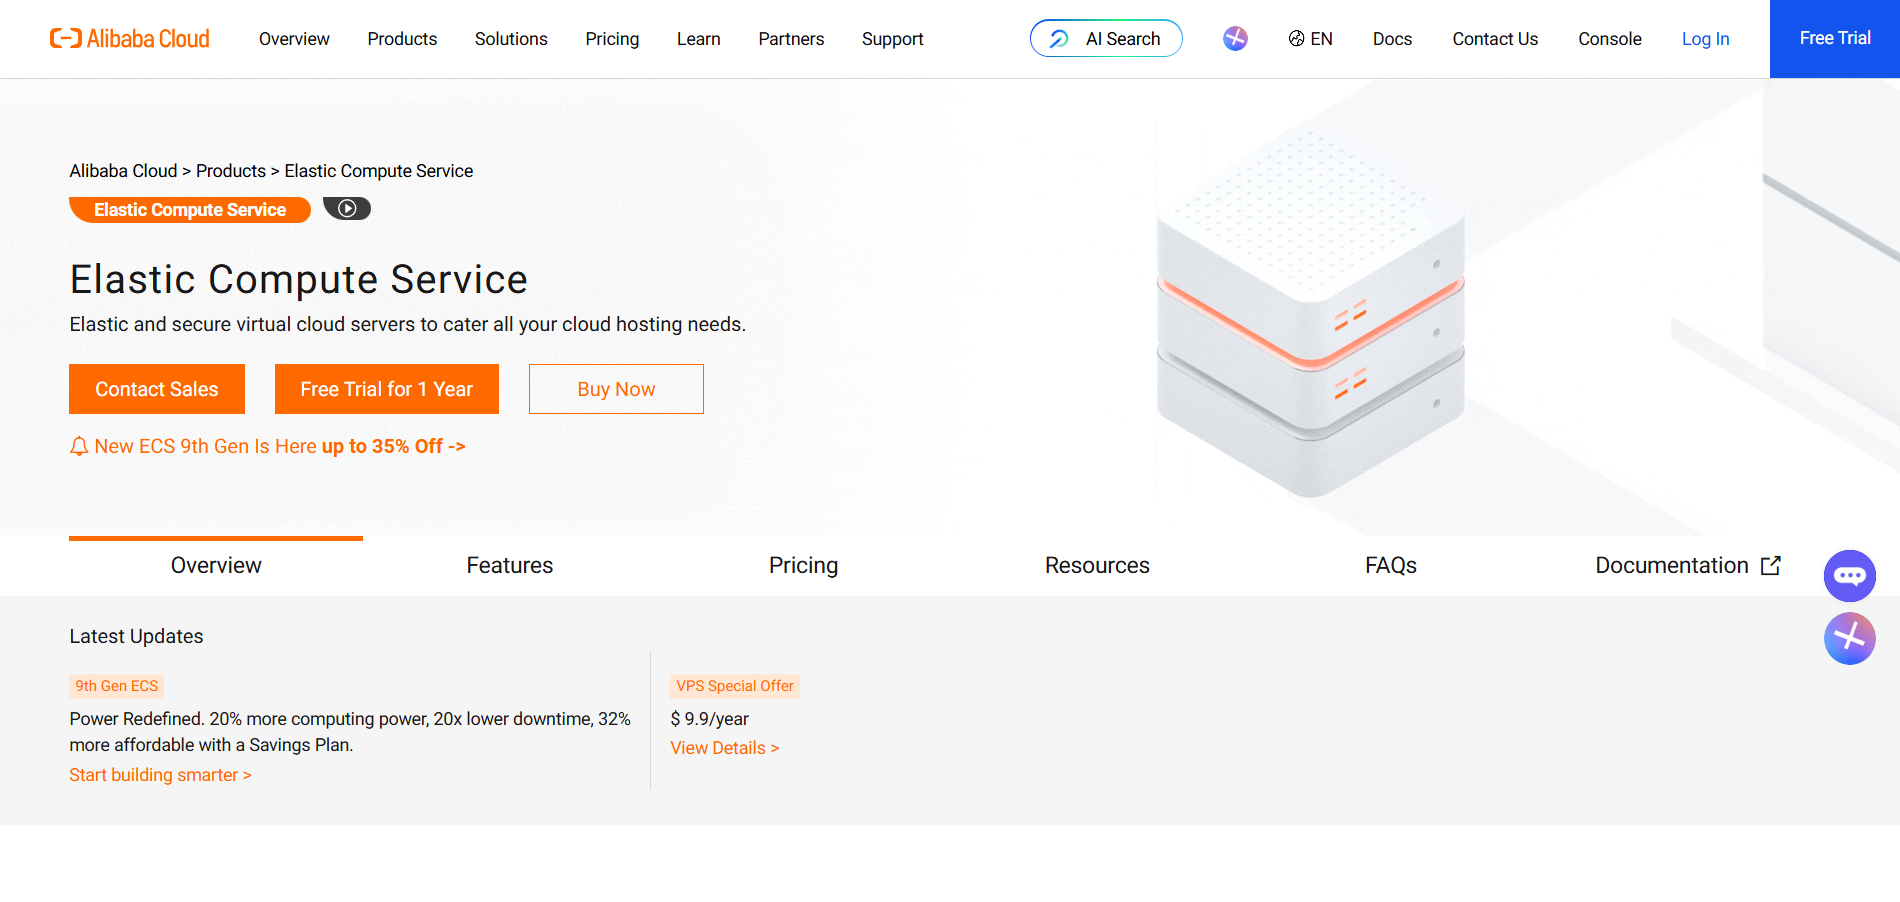View details of the VPS Special Offer
Viewport: 1900px width, 902px height.
[724, 747]
